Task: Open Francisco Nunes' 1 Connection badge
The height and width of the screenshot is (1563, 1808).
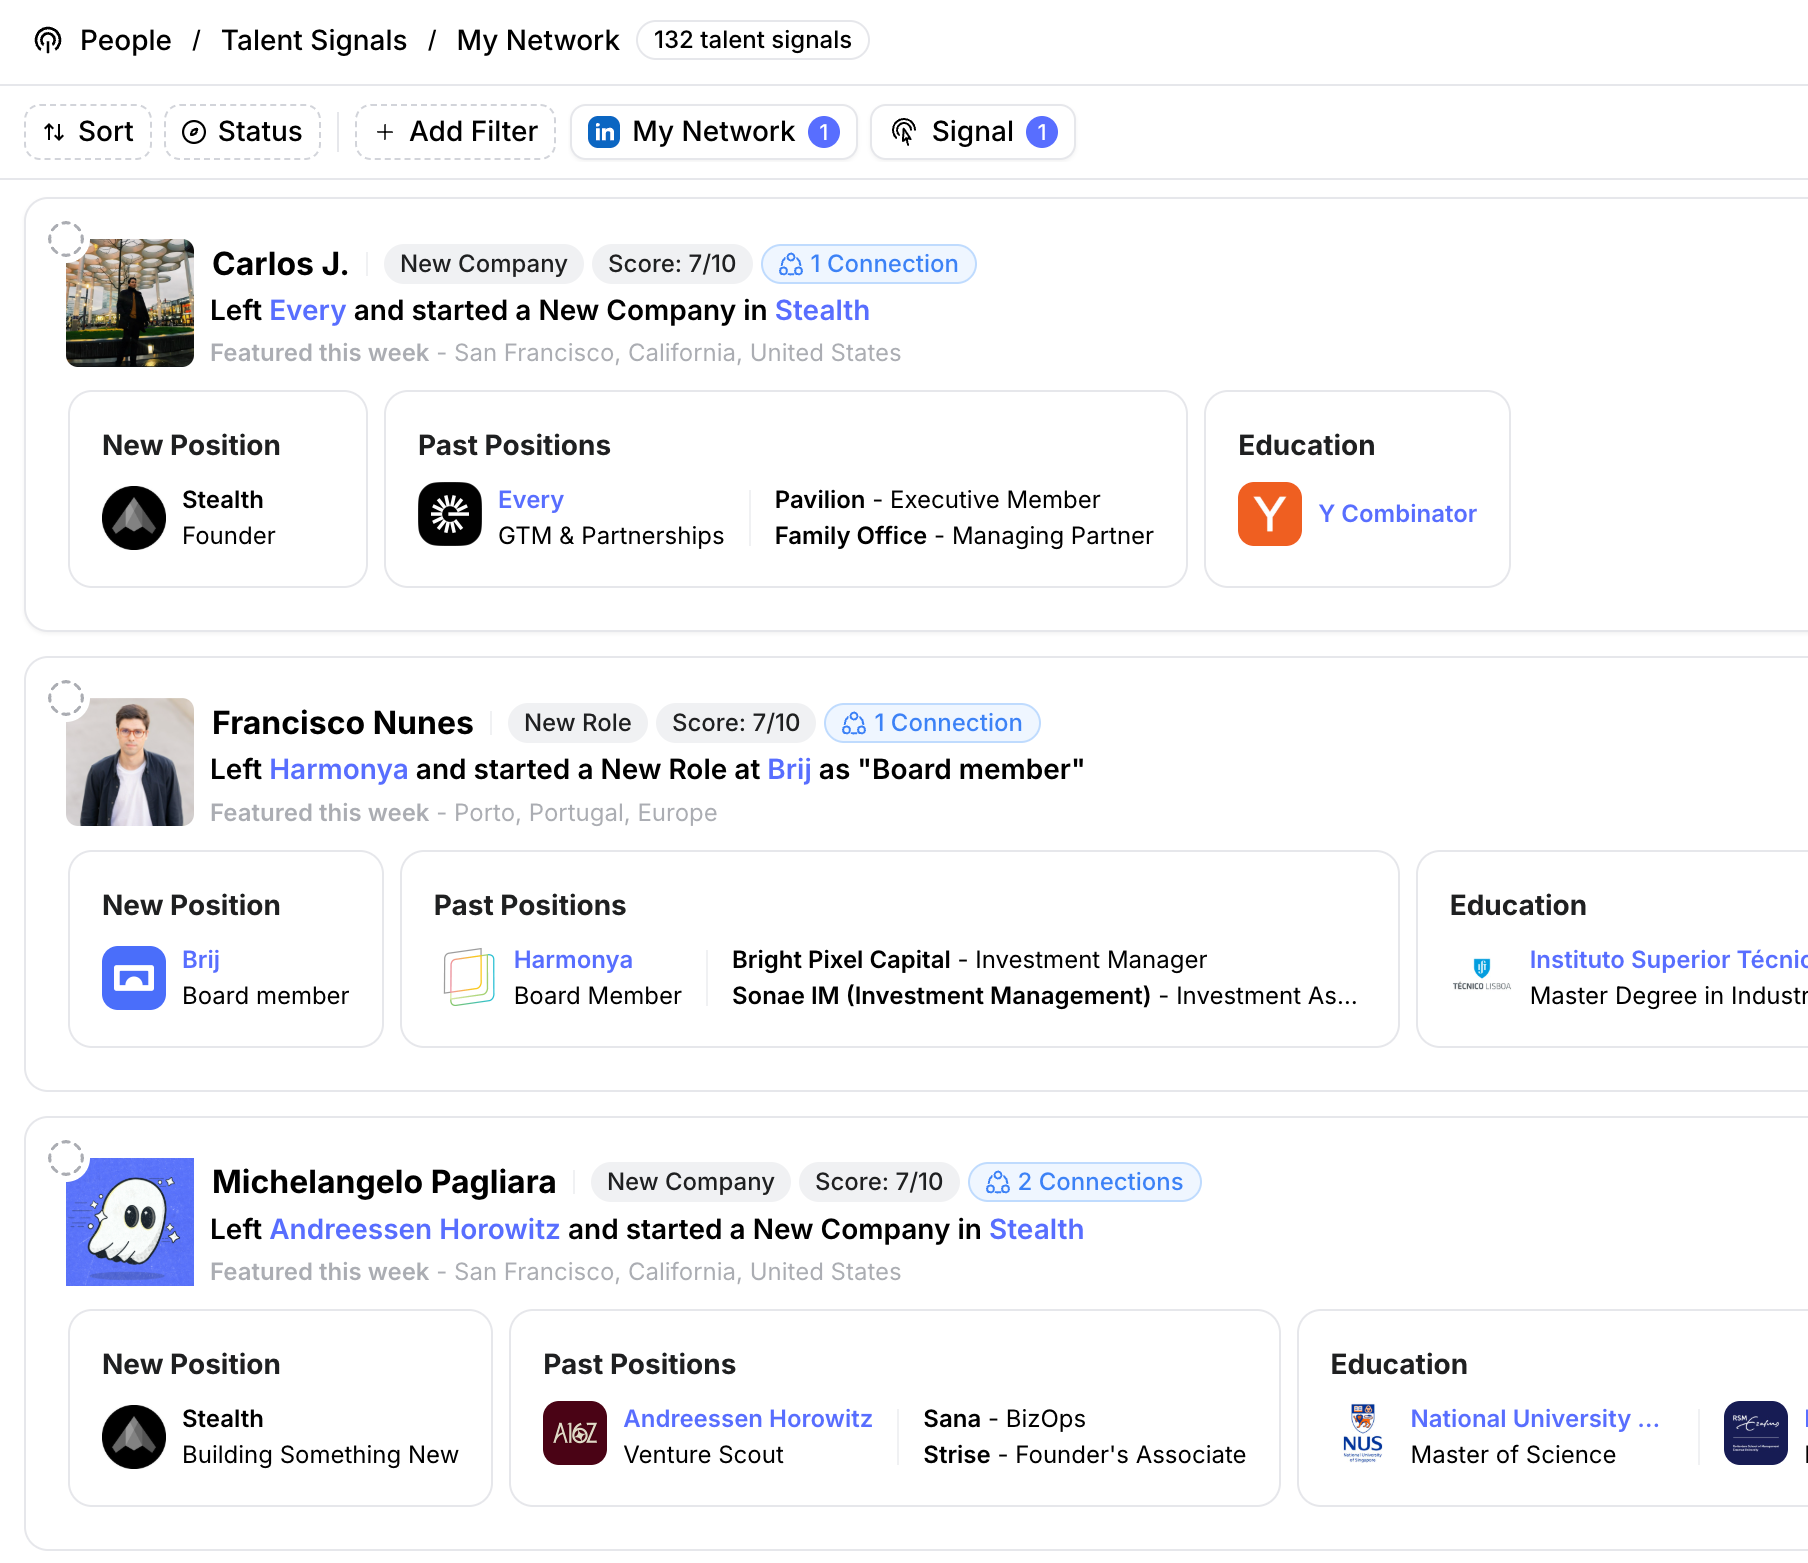Action: 932,723
